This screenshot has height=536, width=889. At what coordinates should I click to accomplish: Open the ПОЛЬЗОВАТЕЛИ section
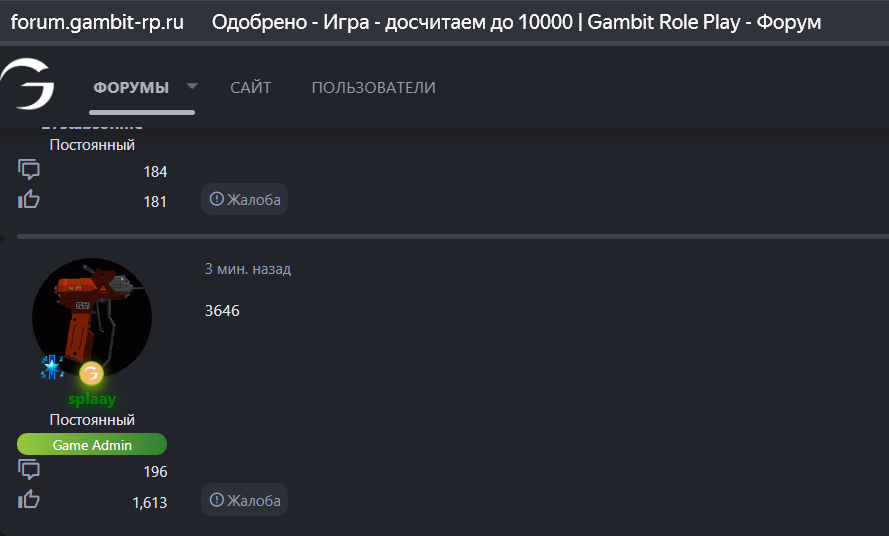click(373, 88)
